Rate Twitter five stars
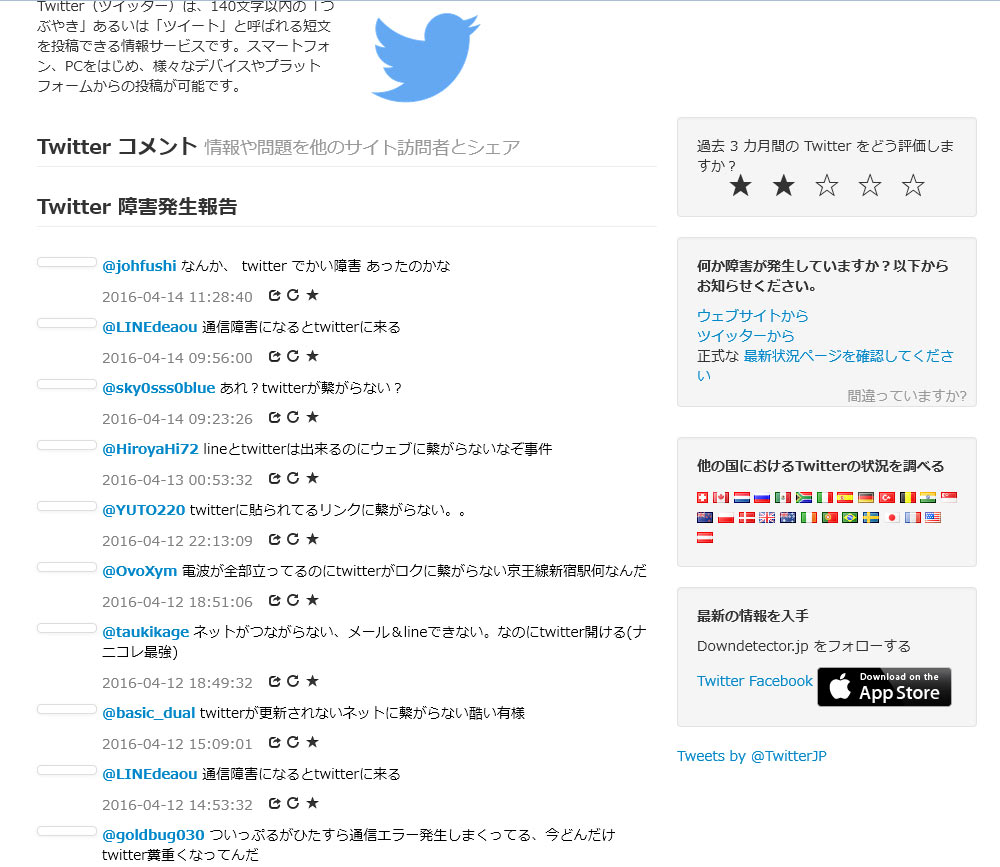The image size is (1000, 867). click(x=913, y=186)
